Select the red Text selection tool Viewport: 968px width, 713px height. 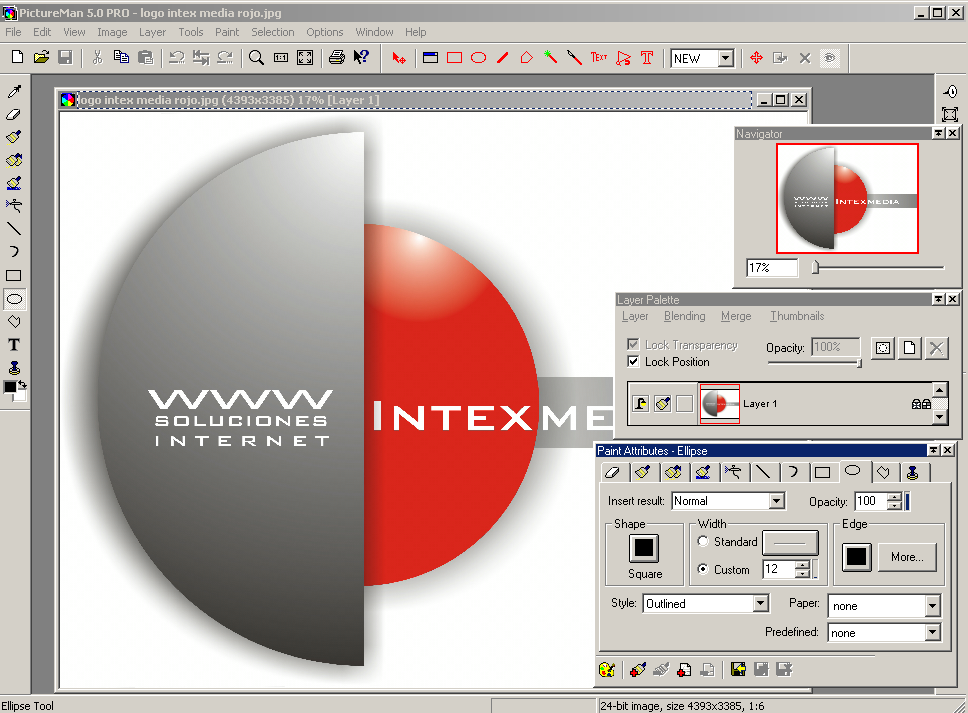coord(598,57)
